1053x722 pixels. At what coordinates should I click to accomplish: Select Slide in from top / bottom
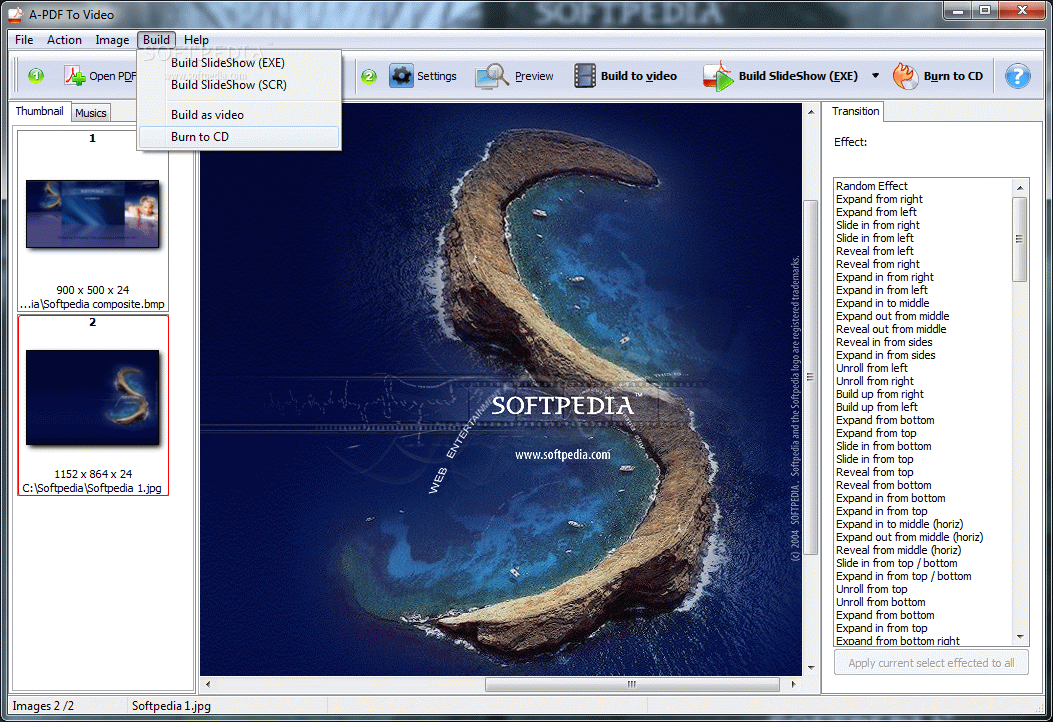tap(897, 563)
